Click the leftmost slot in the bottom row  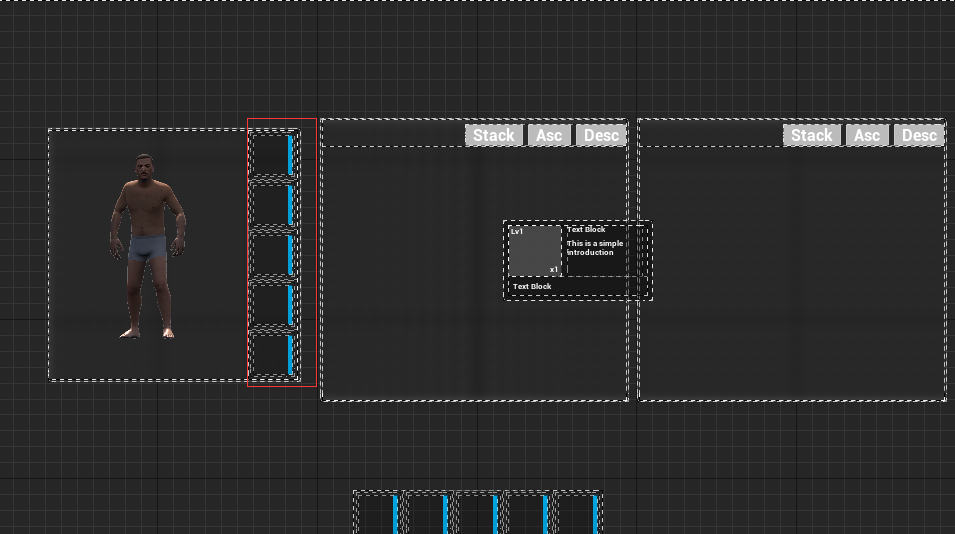click(378, 514)
